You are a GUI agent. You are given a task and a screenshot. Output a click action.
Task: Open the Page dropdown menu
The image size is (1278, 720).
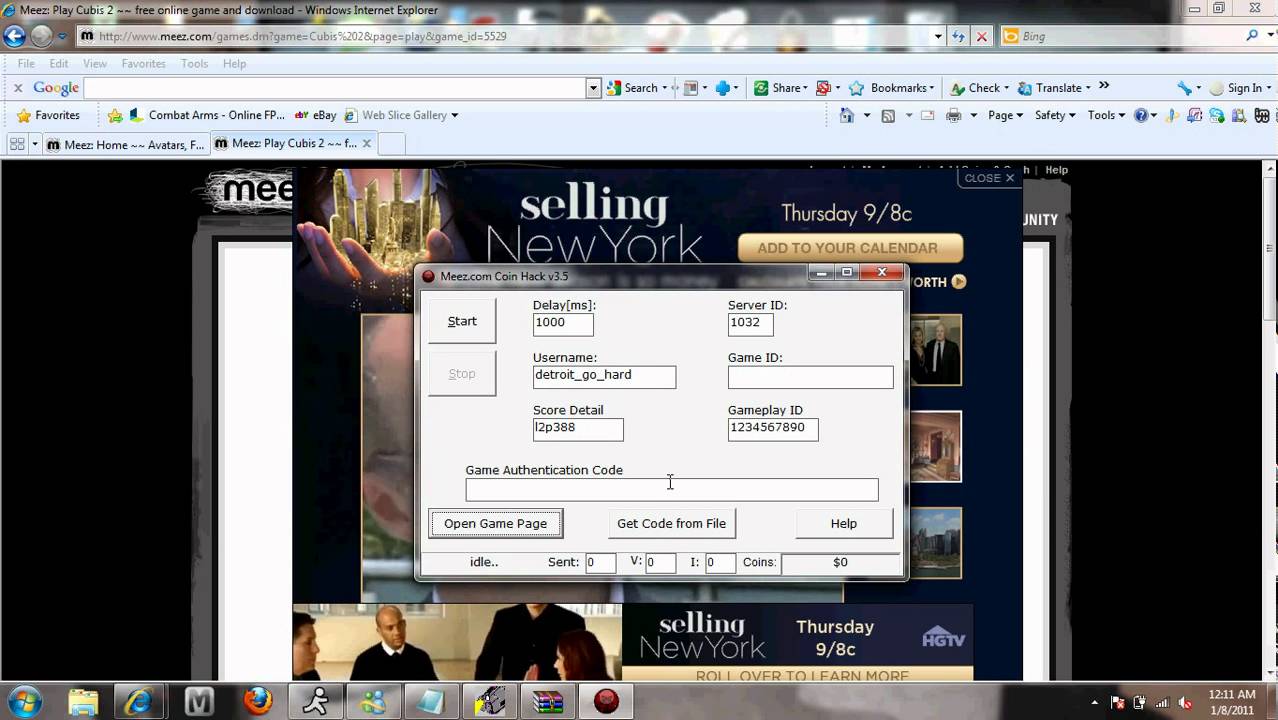pos(1005,115)
